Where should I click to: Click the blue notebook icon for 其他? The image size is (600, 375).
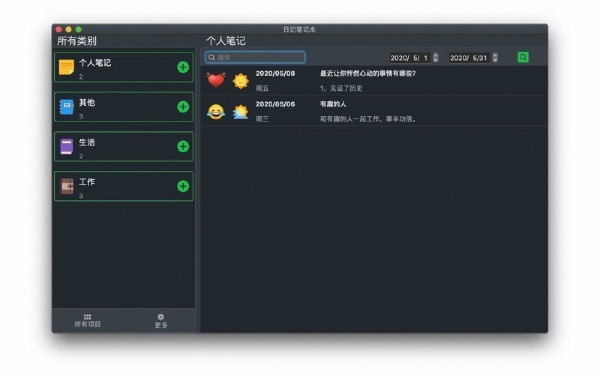click(66, 107)
